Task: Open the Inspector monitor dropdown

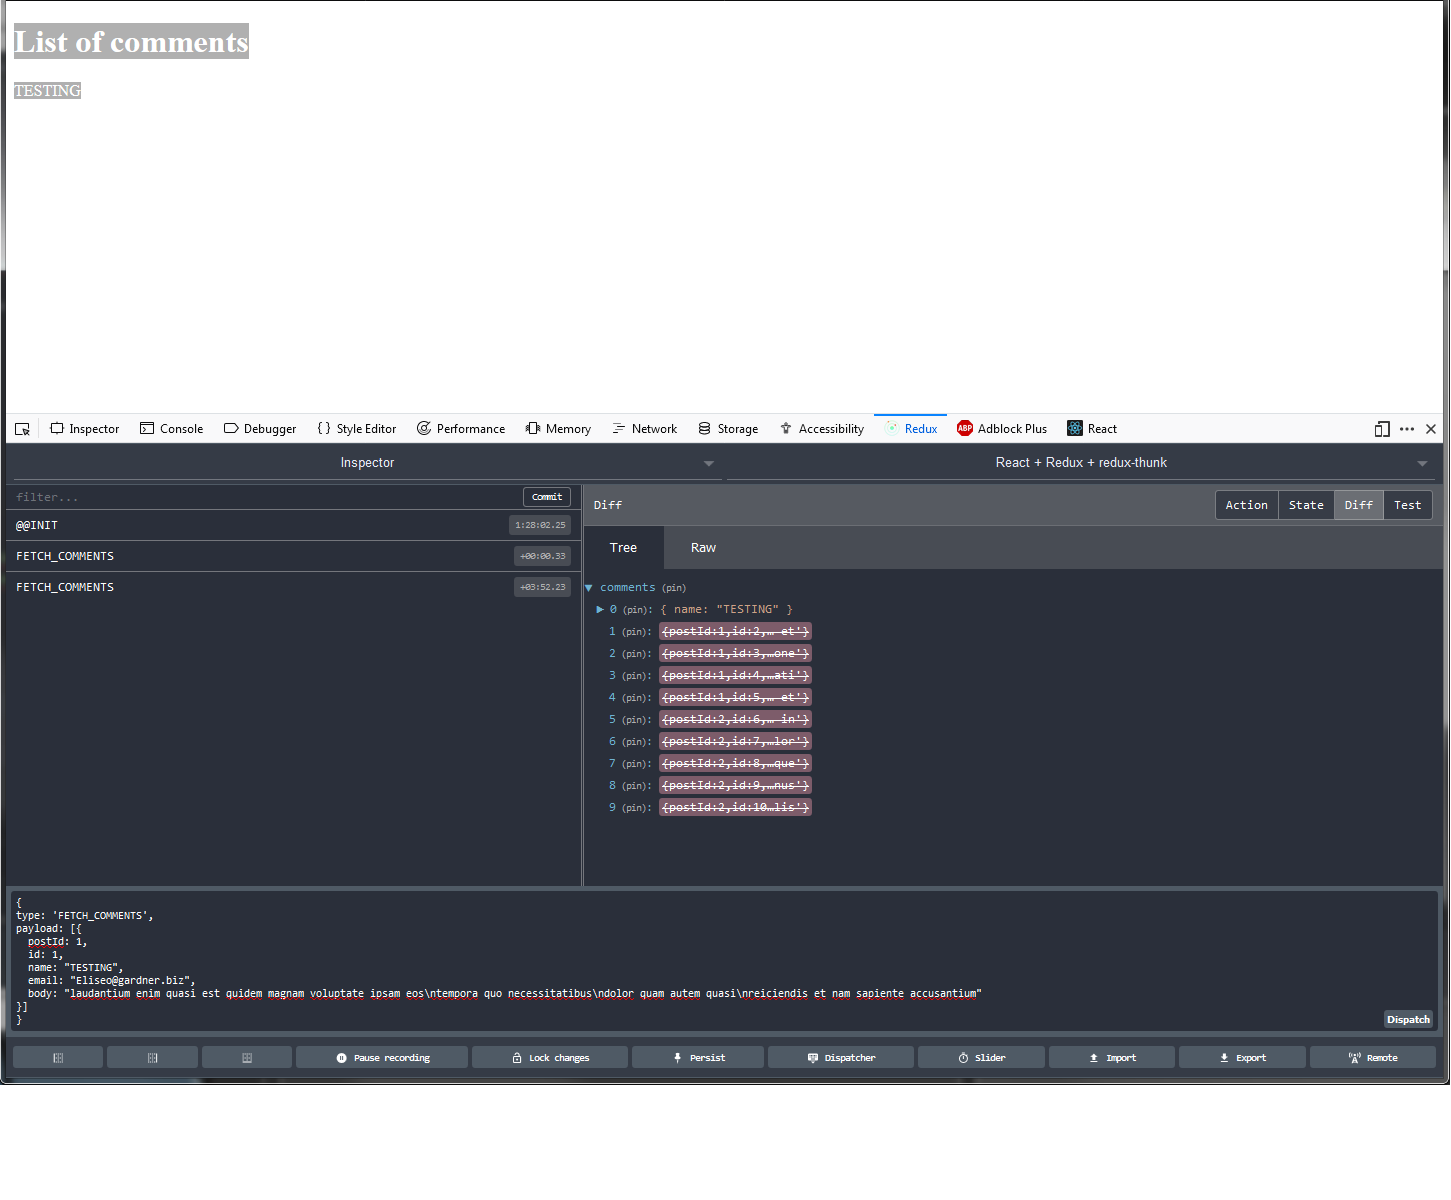Action: [x=367, y=463]
